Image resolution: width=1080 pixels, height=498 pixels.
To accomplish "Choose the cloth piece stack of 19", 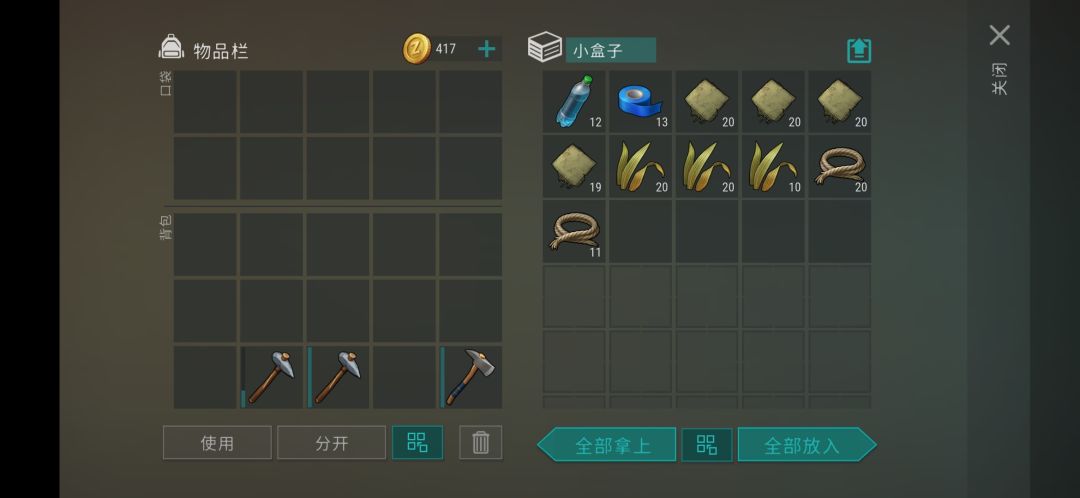I will tap(574, 166).
